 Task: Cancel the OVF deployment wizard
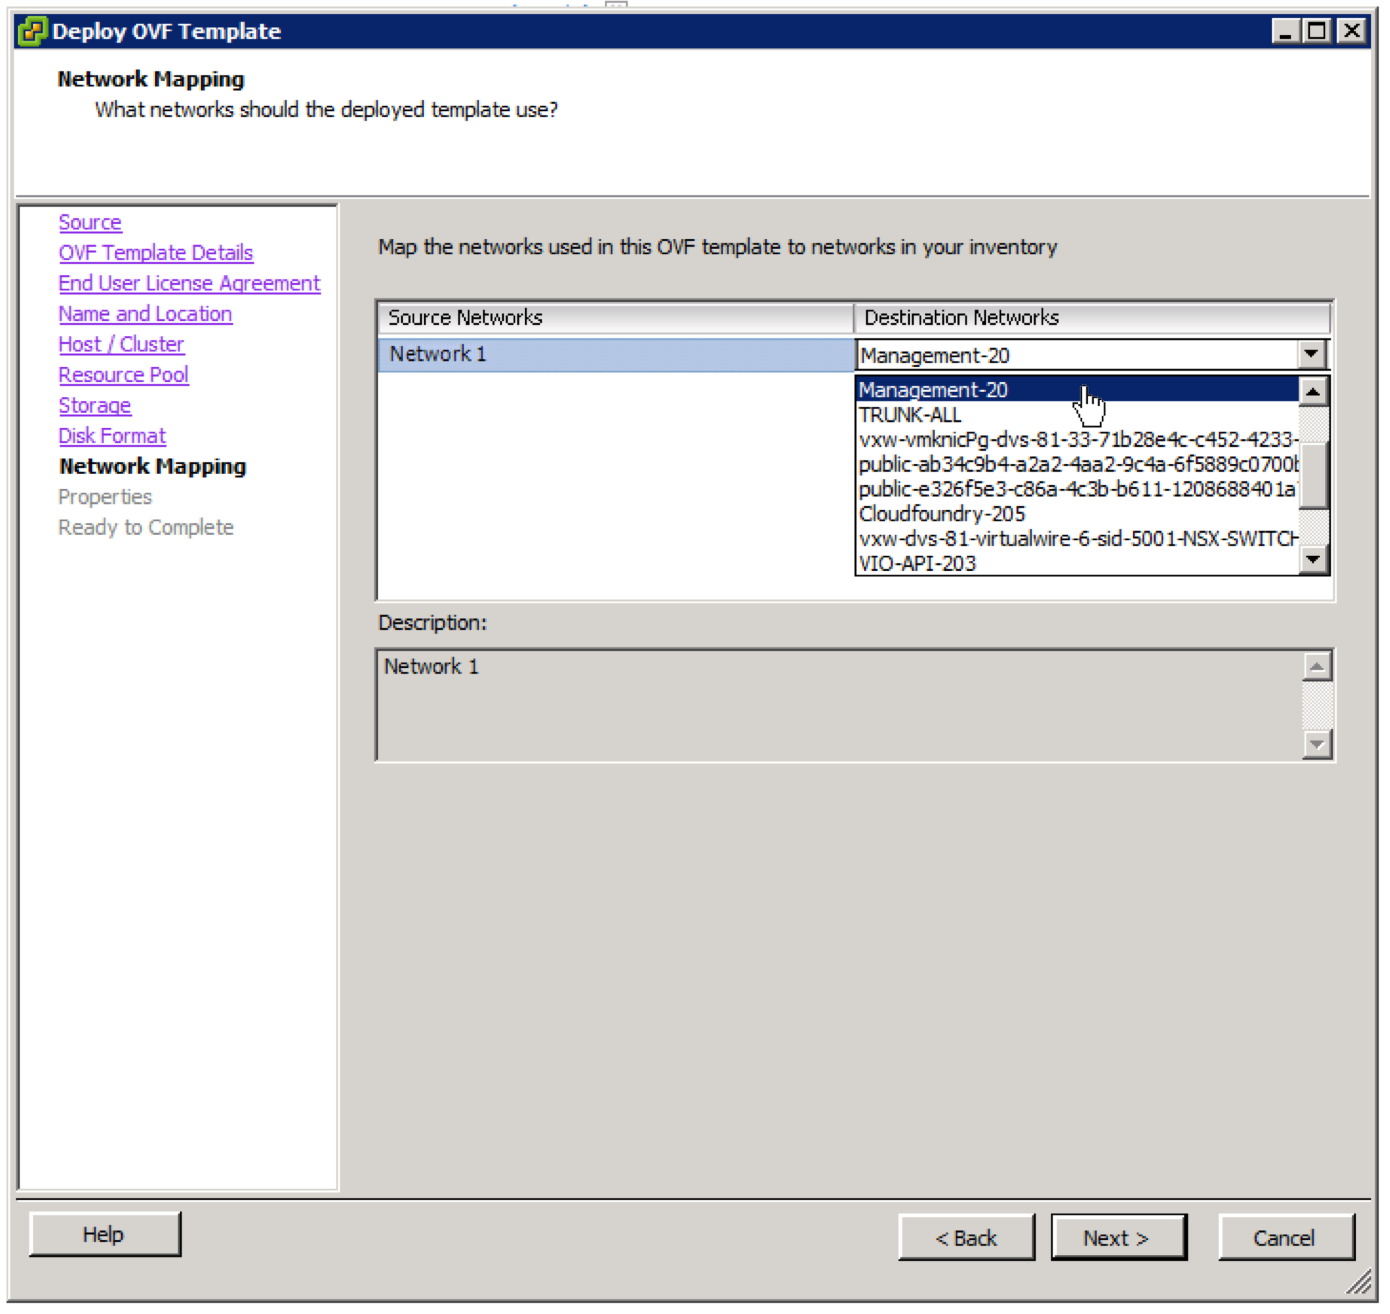(x=1285, y=1240)
